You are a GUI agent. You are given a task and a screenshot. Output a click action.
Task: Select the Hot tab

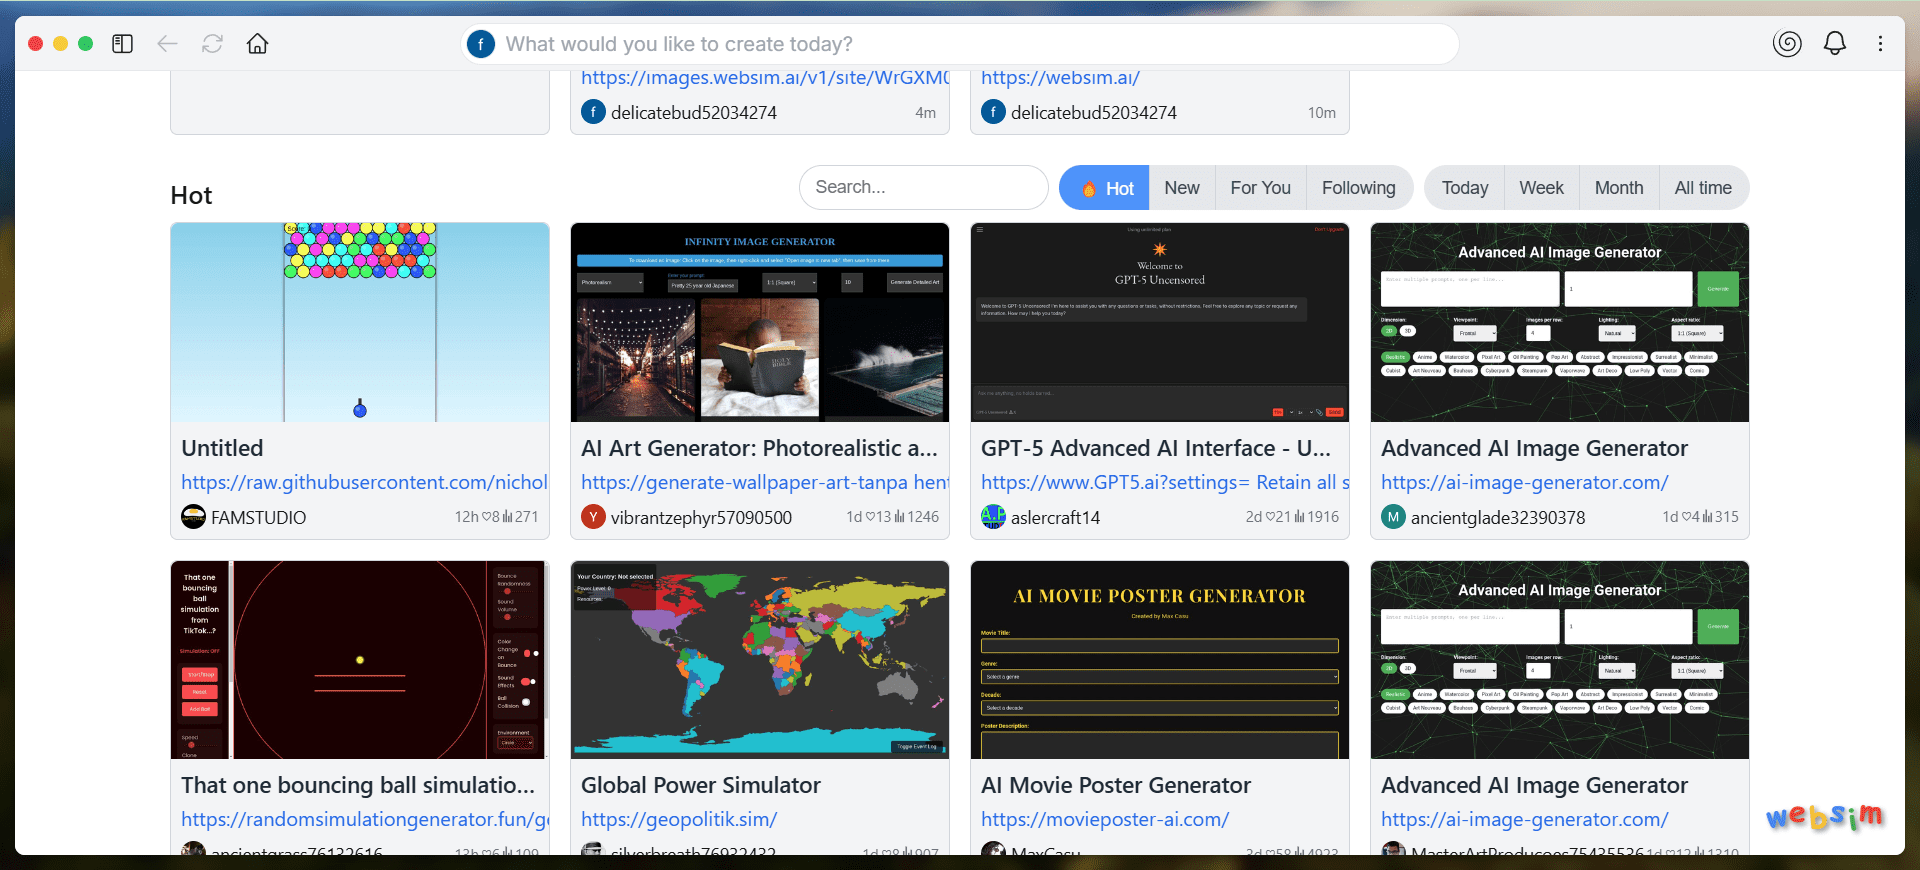[x=1104, y=188]
